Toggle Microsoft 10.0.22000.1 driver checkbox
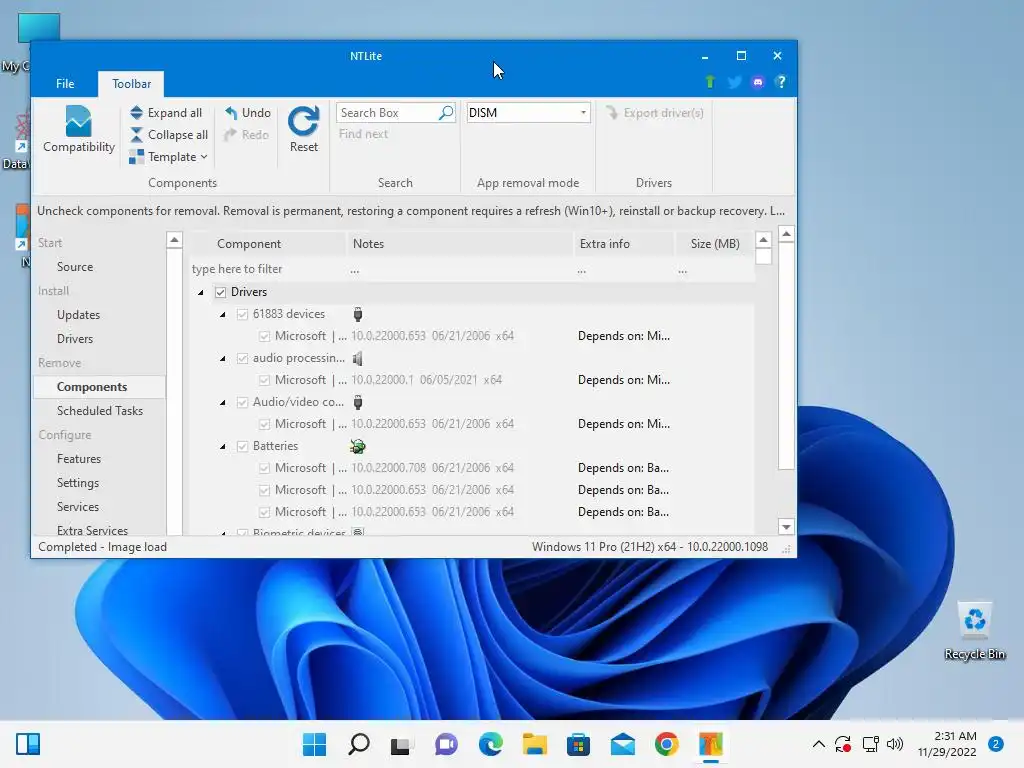1024x768 pixels. click(264, 380)
